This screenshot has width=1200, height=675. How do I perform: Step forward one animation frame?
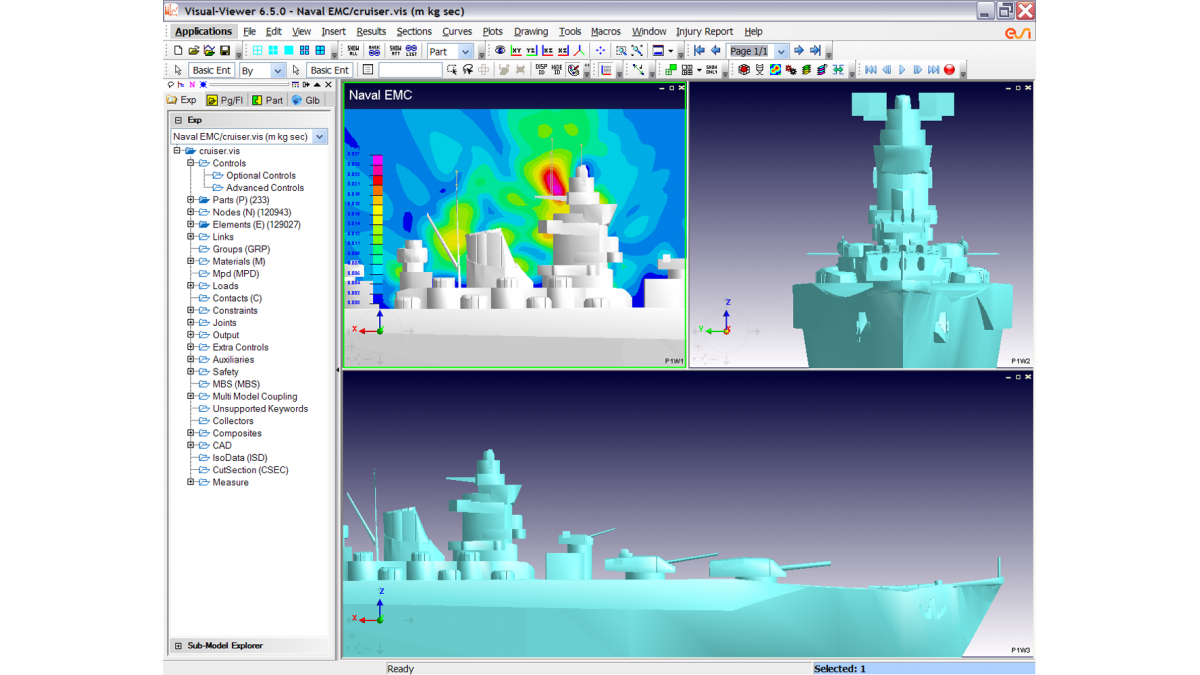918,70
